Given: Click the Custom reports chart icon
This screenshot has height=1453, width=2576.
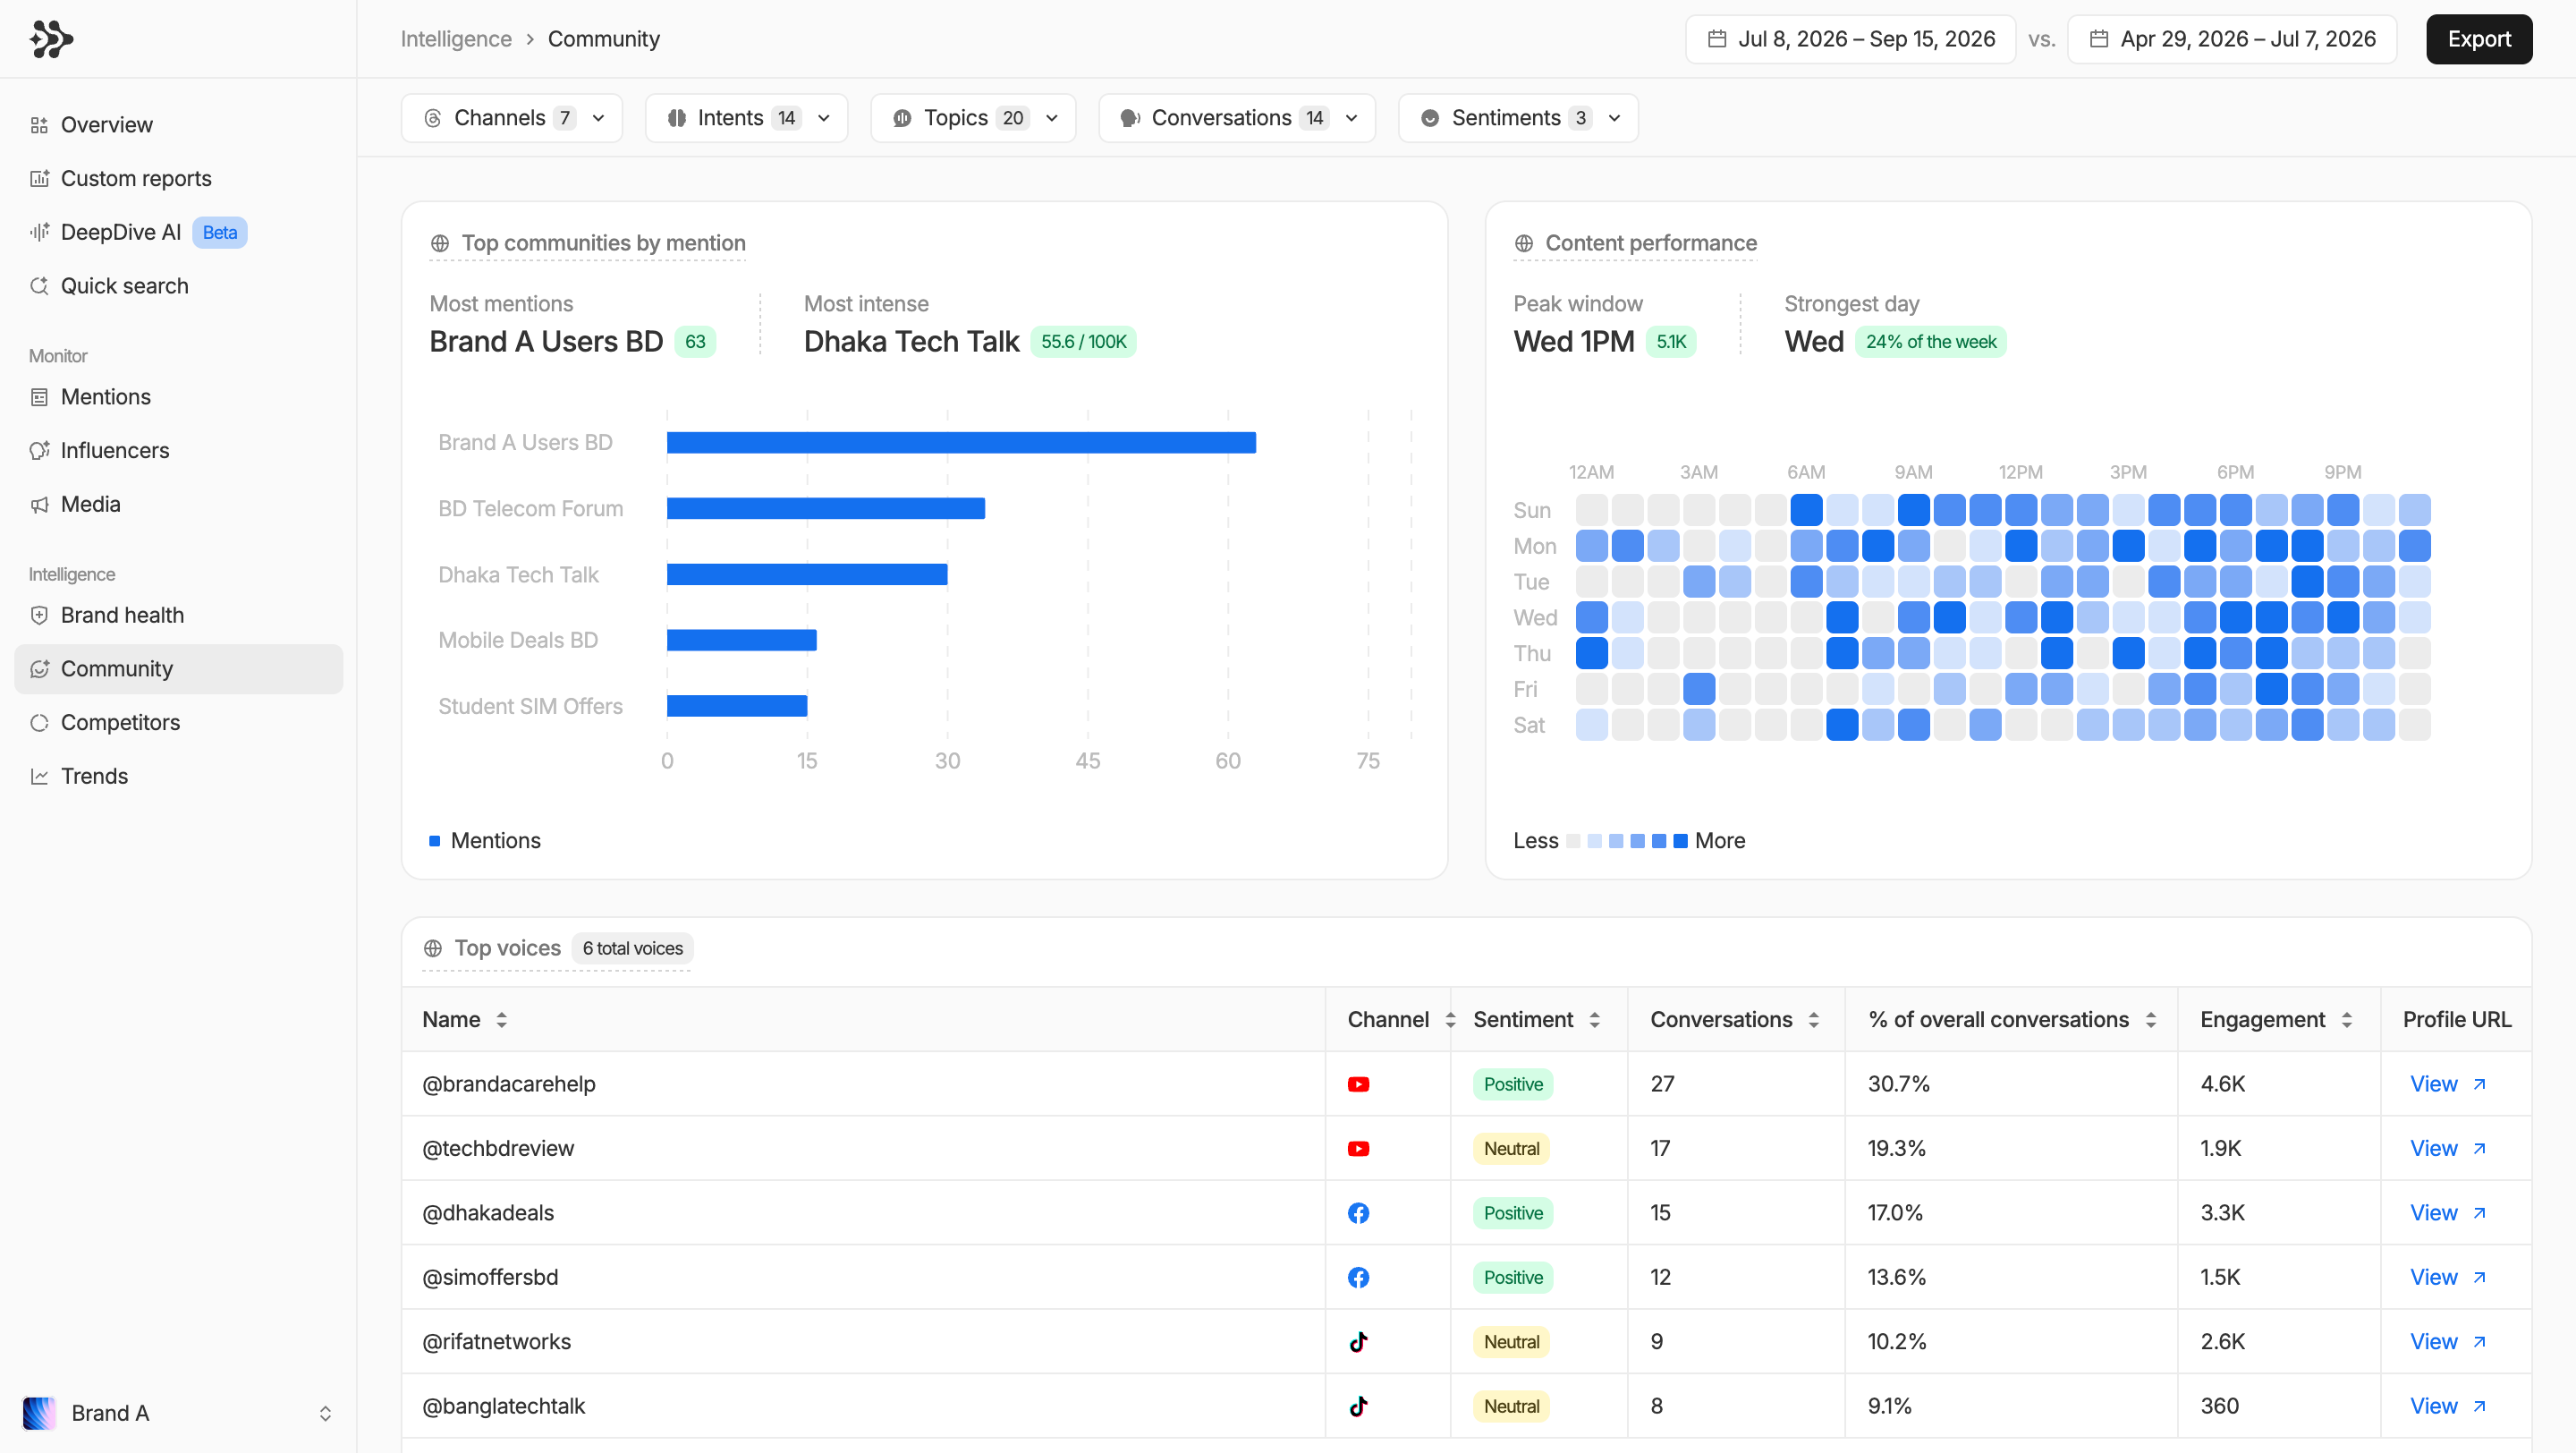Looking at the screenshot, I should click(x=39, y=179).
